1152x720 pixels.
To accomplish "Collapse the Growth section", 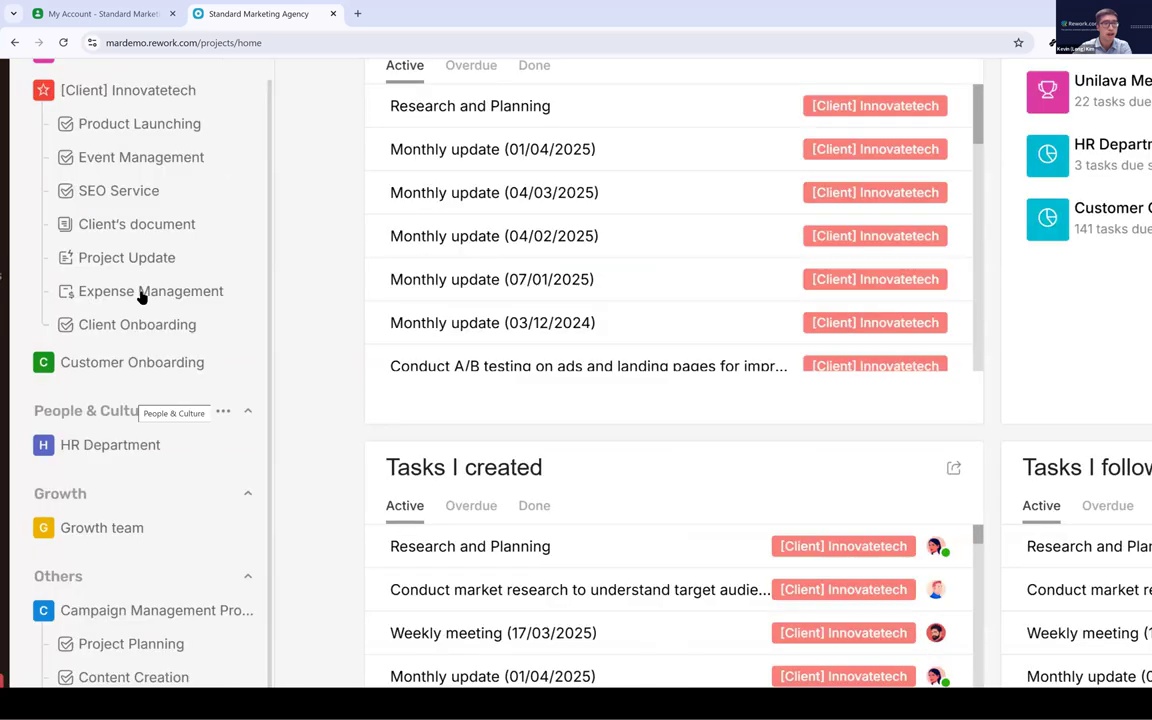I will click(248, 494).
